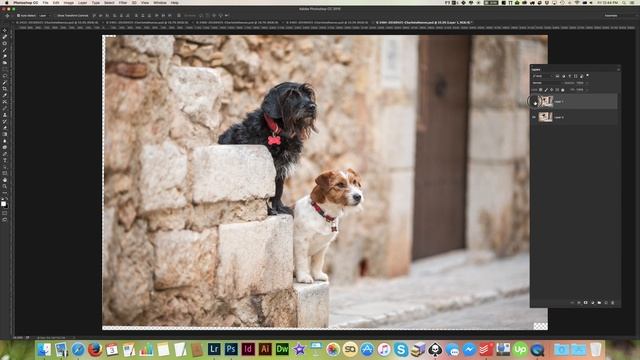Lock image pixels with brush icon

(546, 90)
